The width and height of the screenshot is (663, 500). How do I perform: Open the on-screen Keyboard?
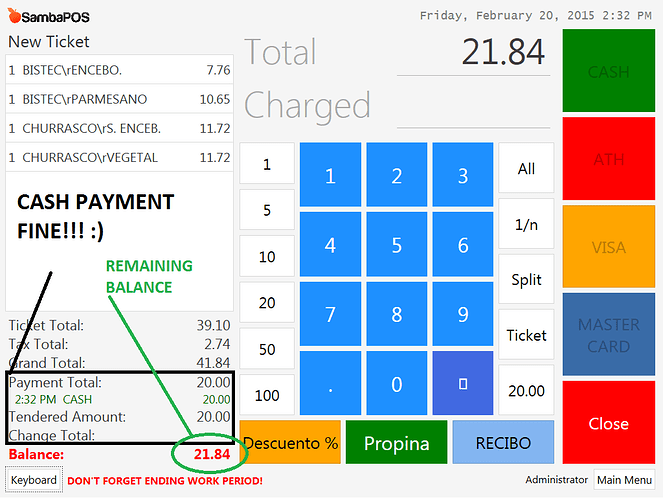click(33, 481)
